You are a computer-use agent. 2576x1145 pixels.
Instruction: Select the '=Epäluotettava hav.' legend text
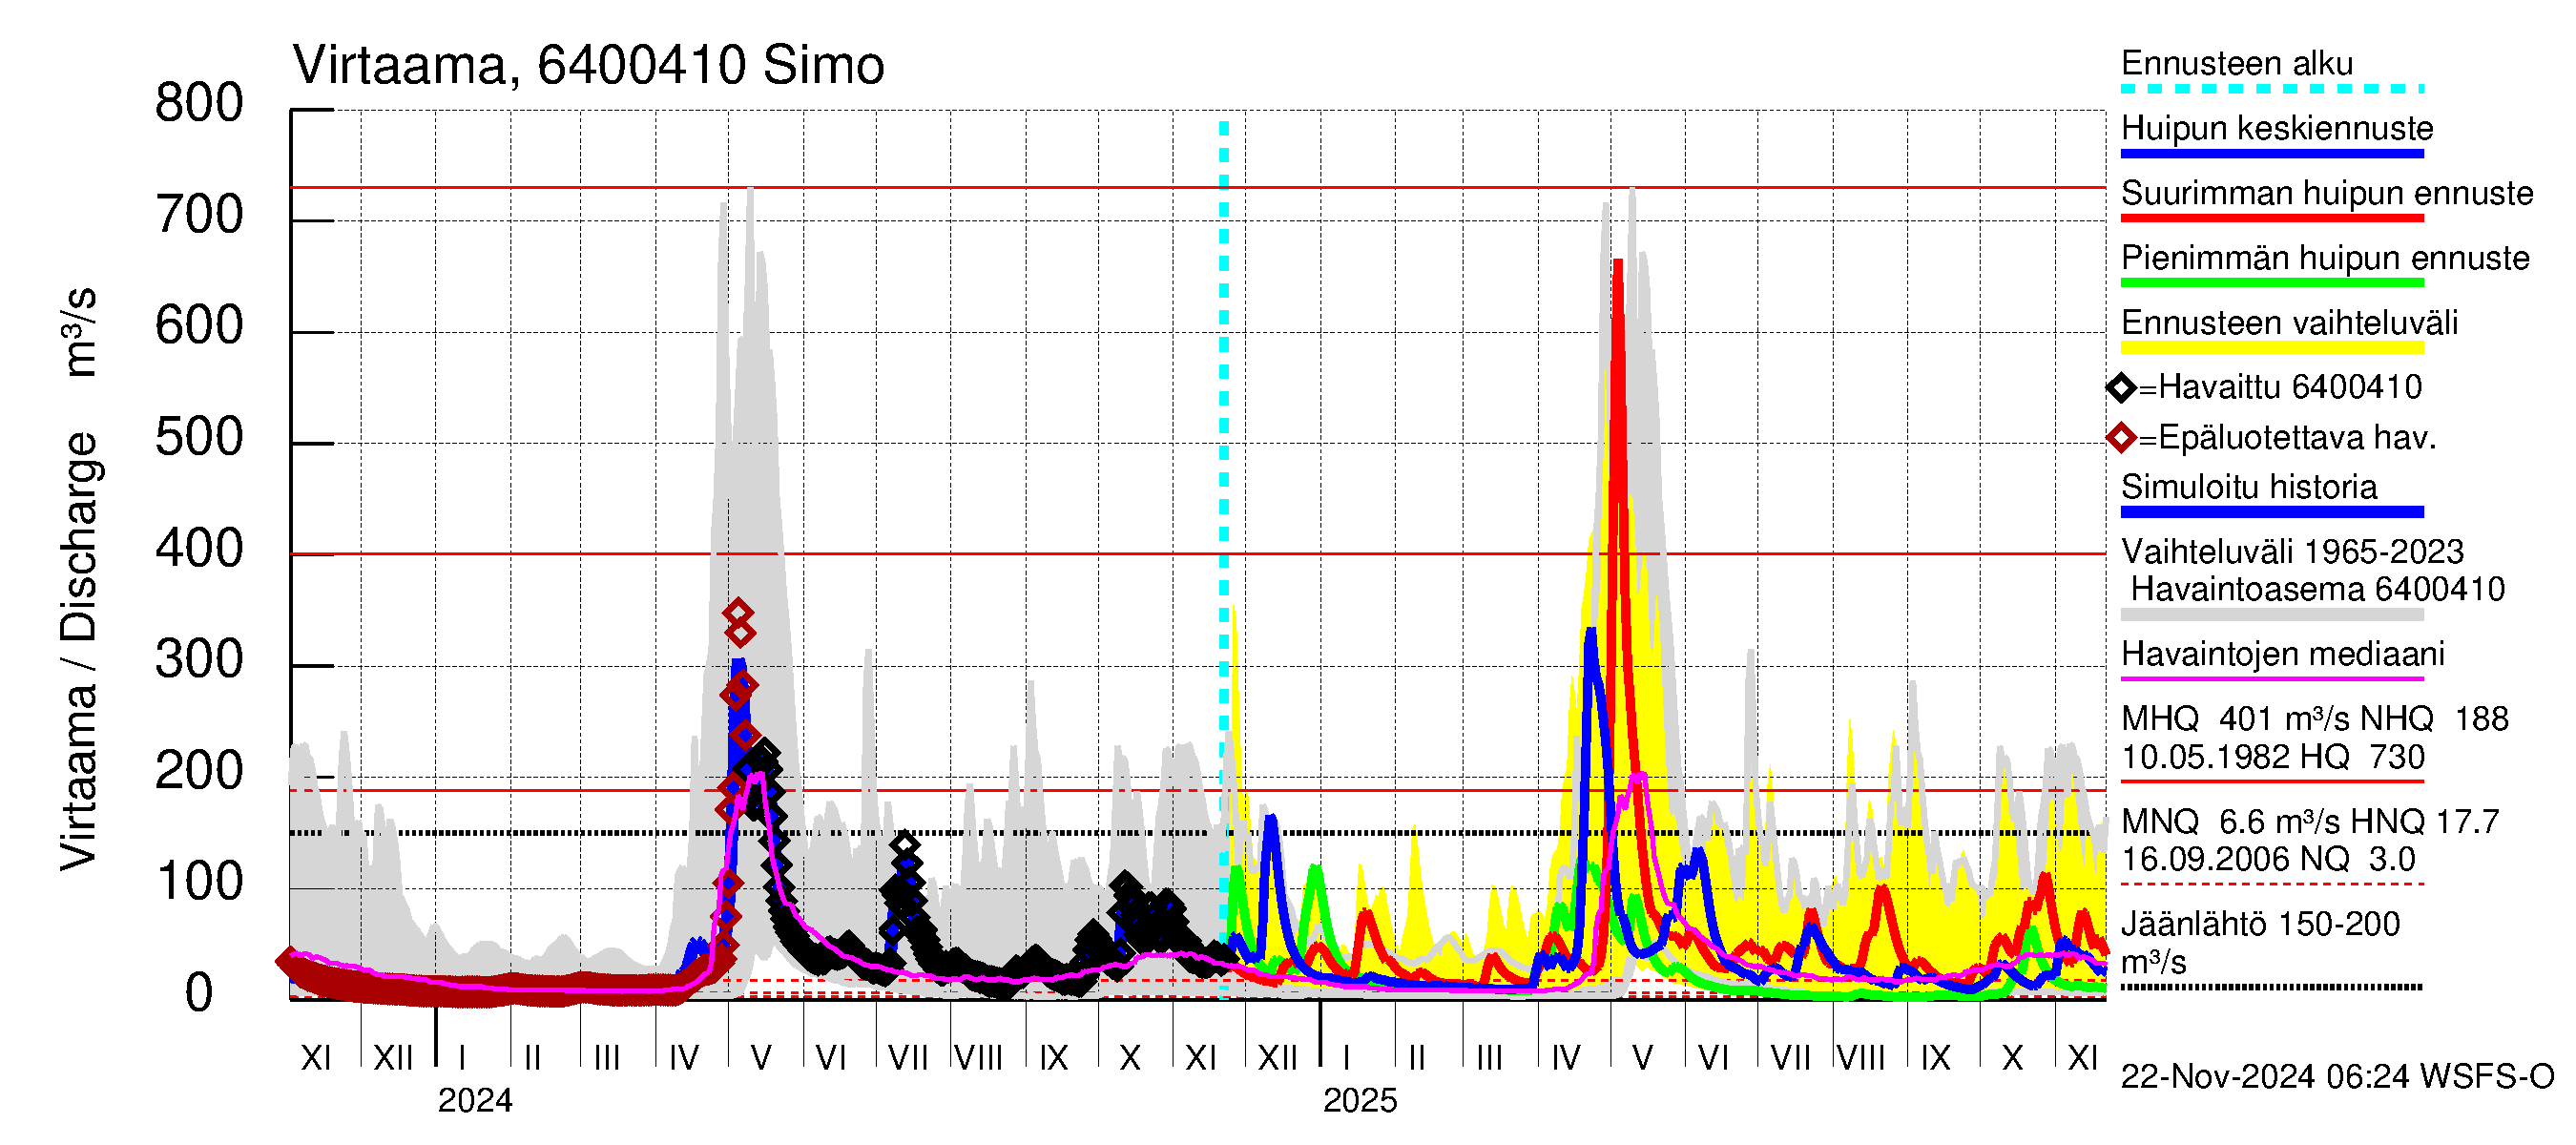coord(2287,438)
